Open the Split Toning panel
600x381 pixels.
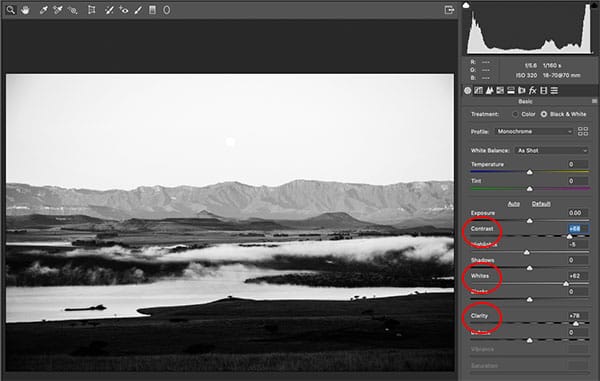coord(510,91)
